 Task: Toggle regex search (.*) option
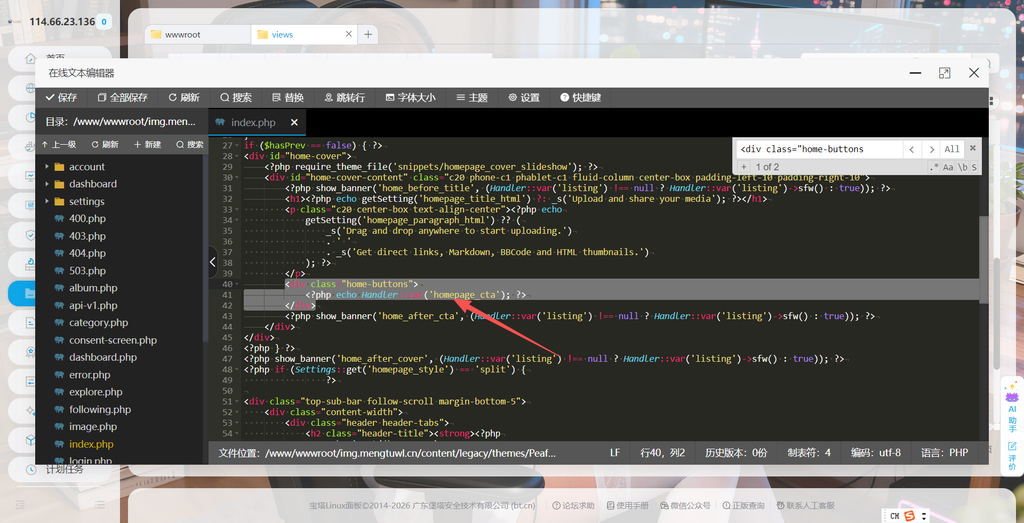[x=934, y=167]
